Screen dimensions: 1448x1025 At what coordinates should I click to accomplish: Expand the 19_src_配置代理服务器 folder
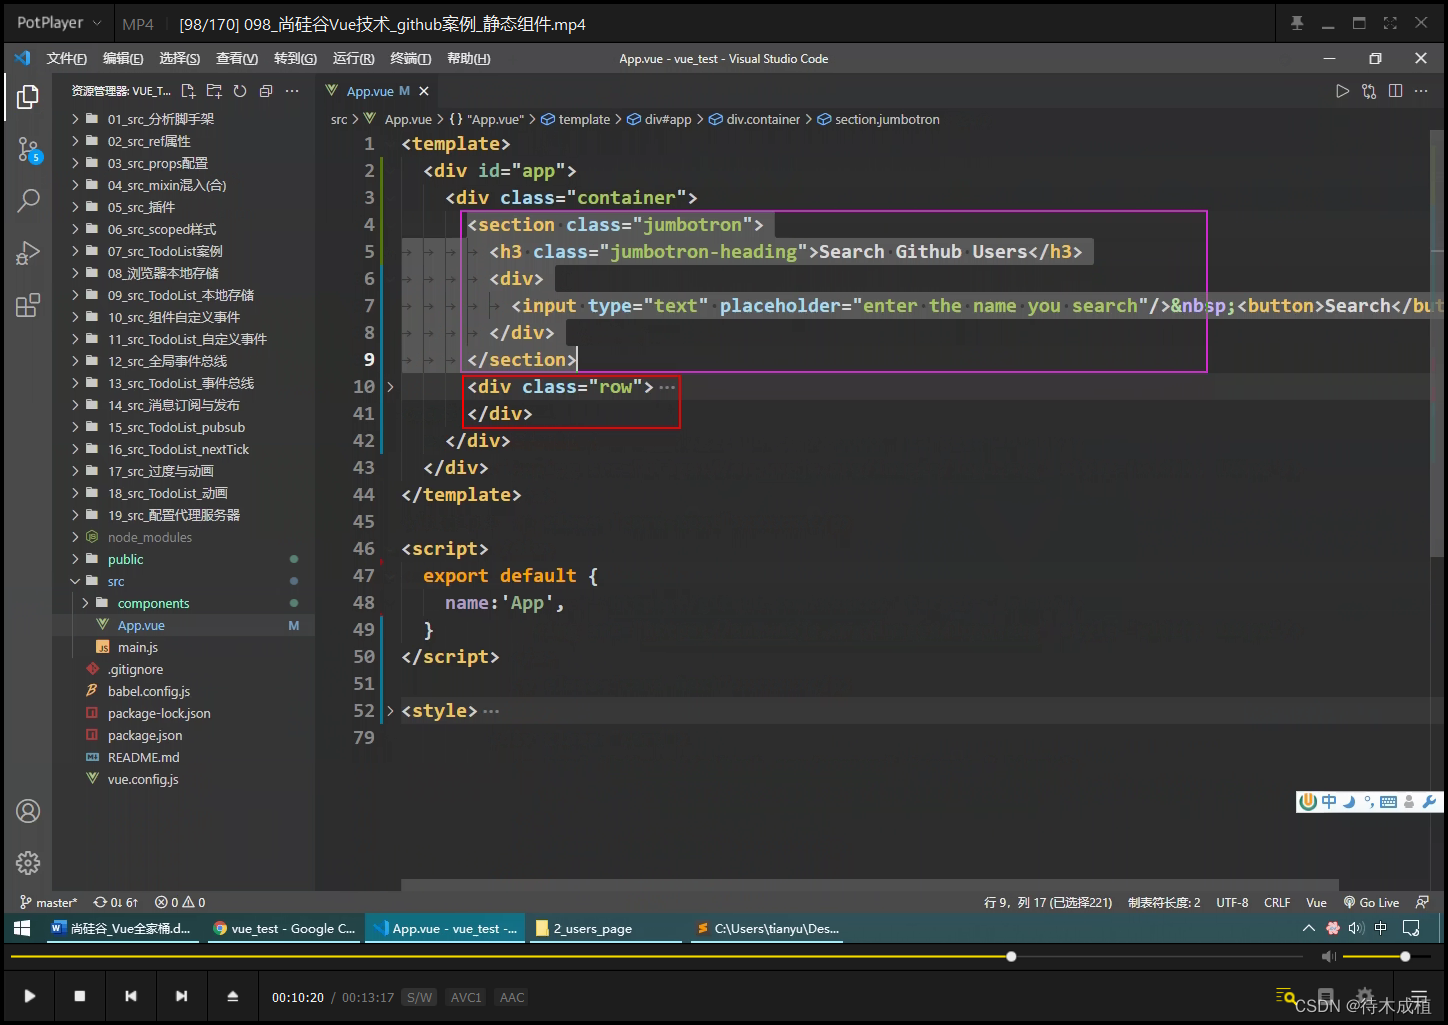click(x=173, y=515)
